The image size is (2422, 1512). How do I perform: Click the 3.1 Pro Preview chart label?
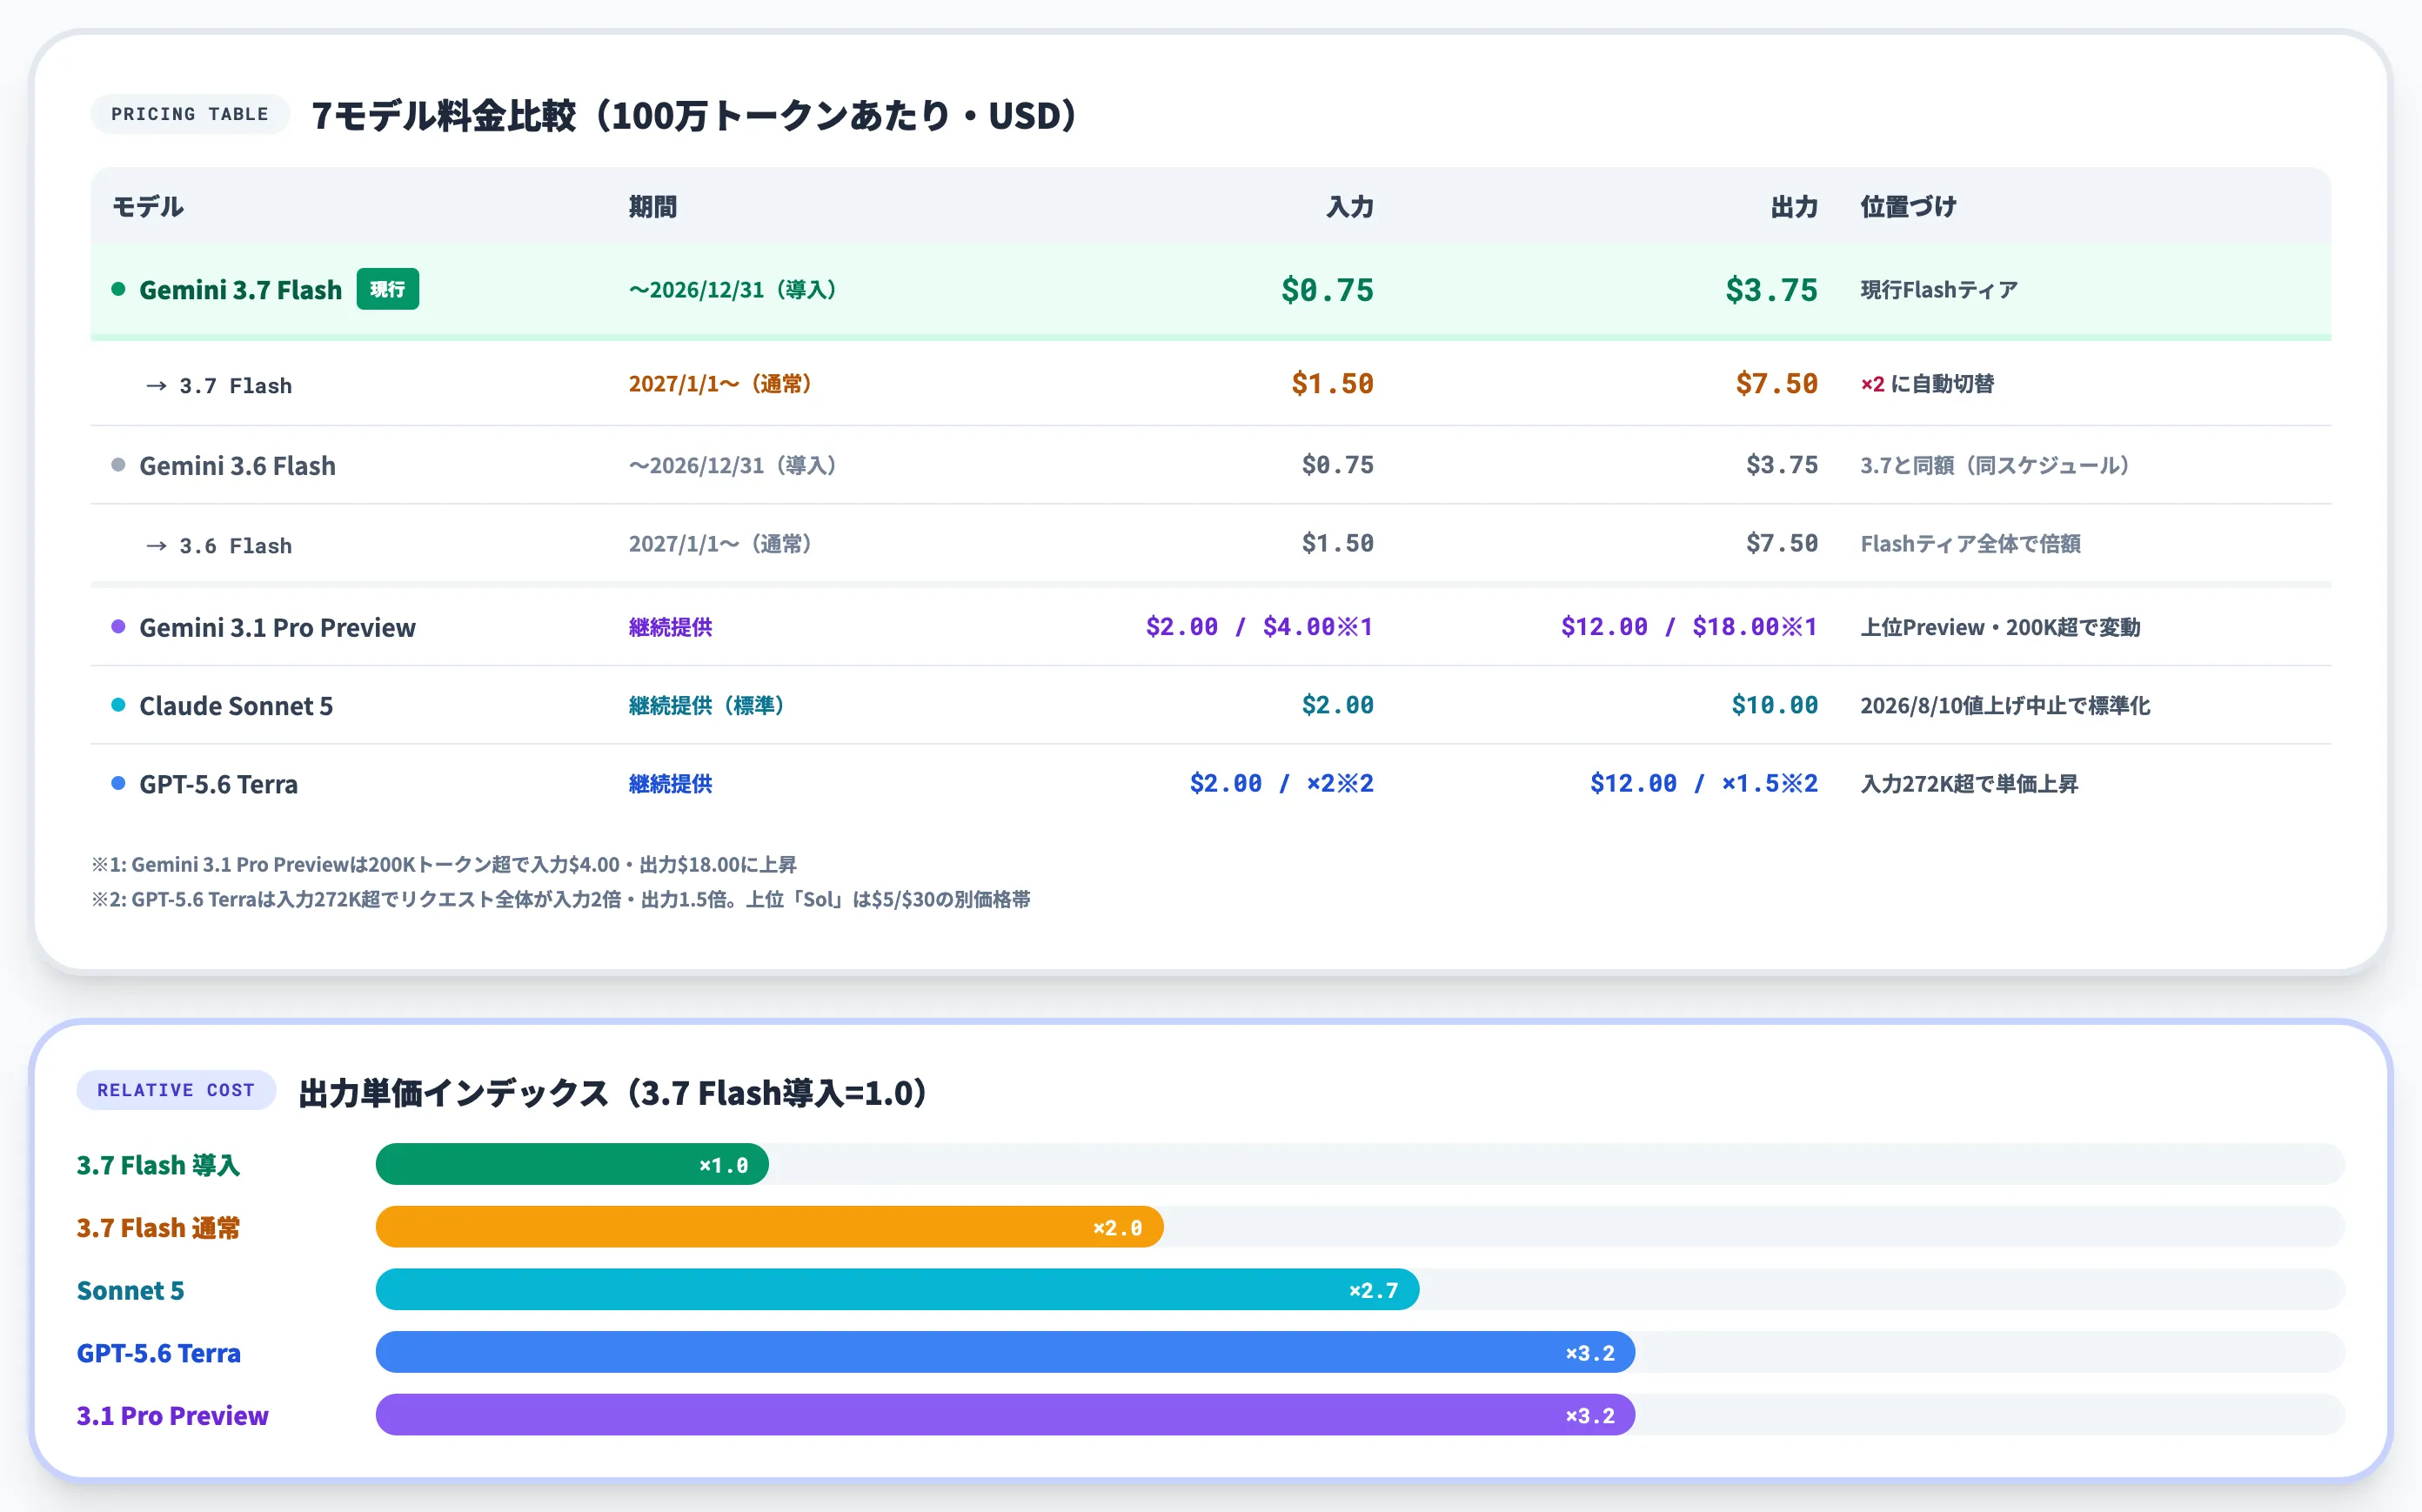click(x=173, y=1416)
